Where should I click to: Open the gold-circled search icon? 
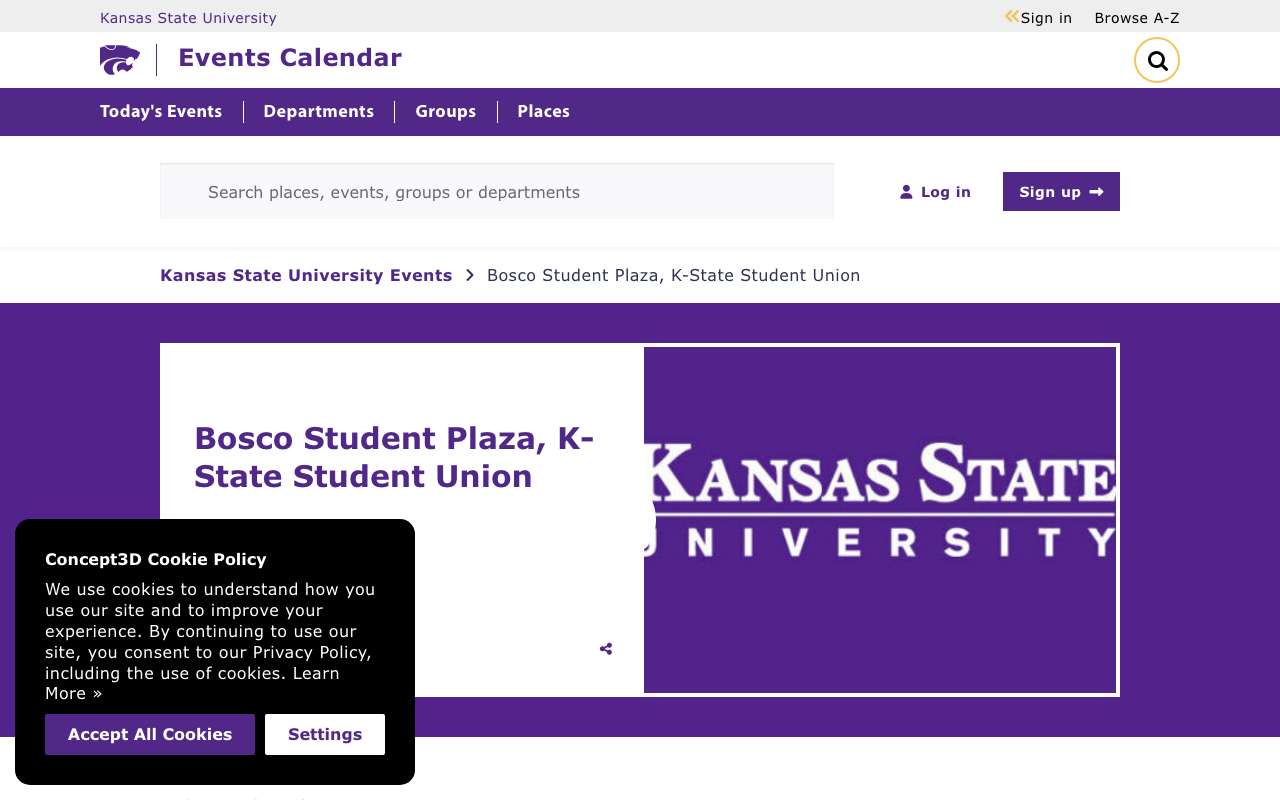(1157, 60)
